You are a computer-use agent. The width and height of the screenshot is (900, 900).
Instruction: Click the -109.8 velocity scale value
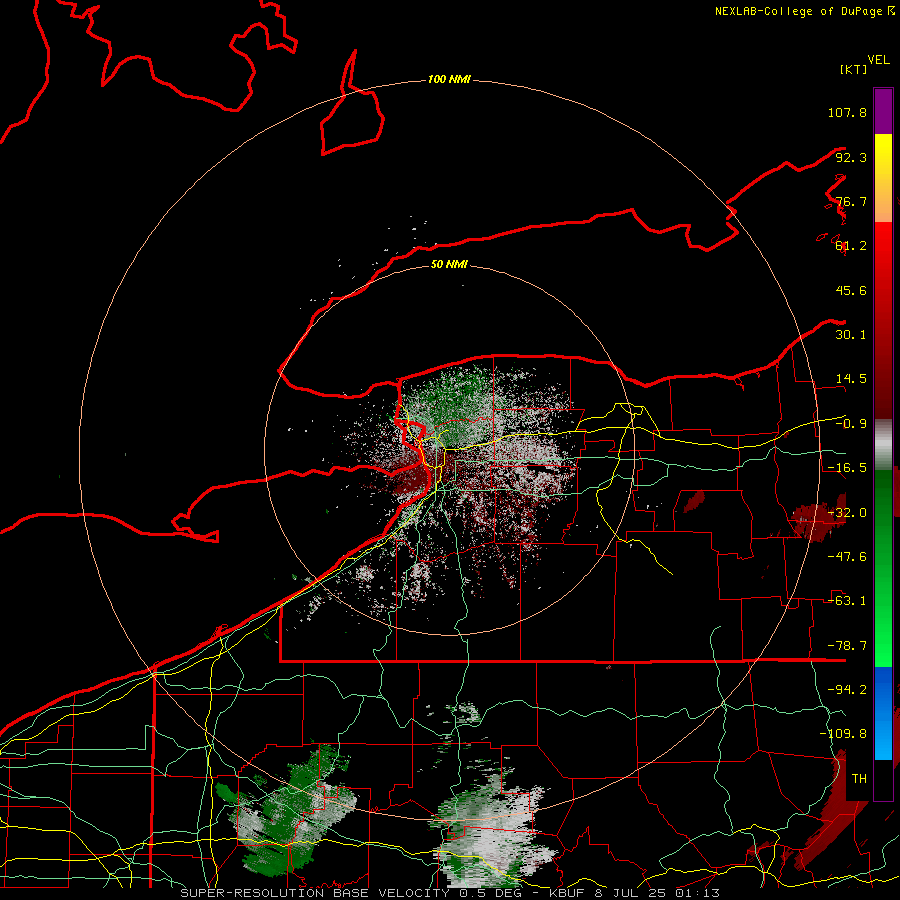(x=843, y=734)
